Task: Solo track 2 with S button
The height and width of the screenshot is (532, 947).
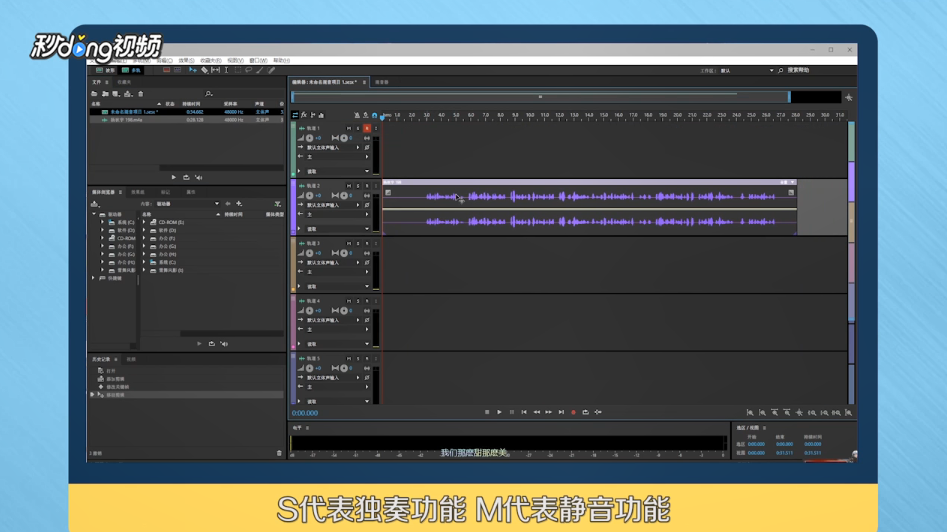Action: coord(358,186)
